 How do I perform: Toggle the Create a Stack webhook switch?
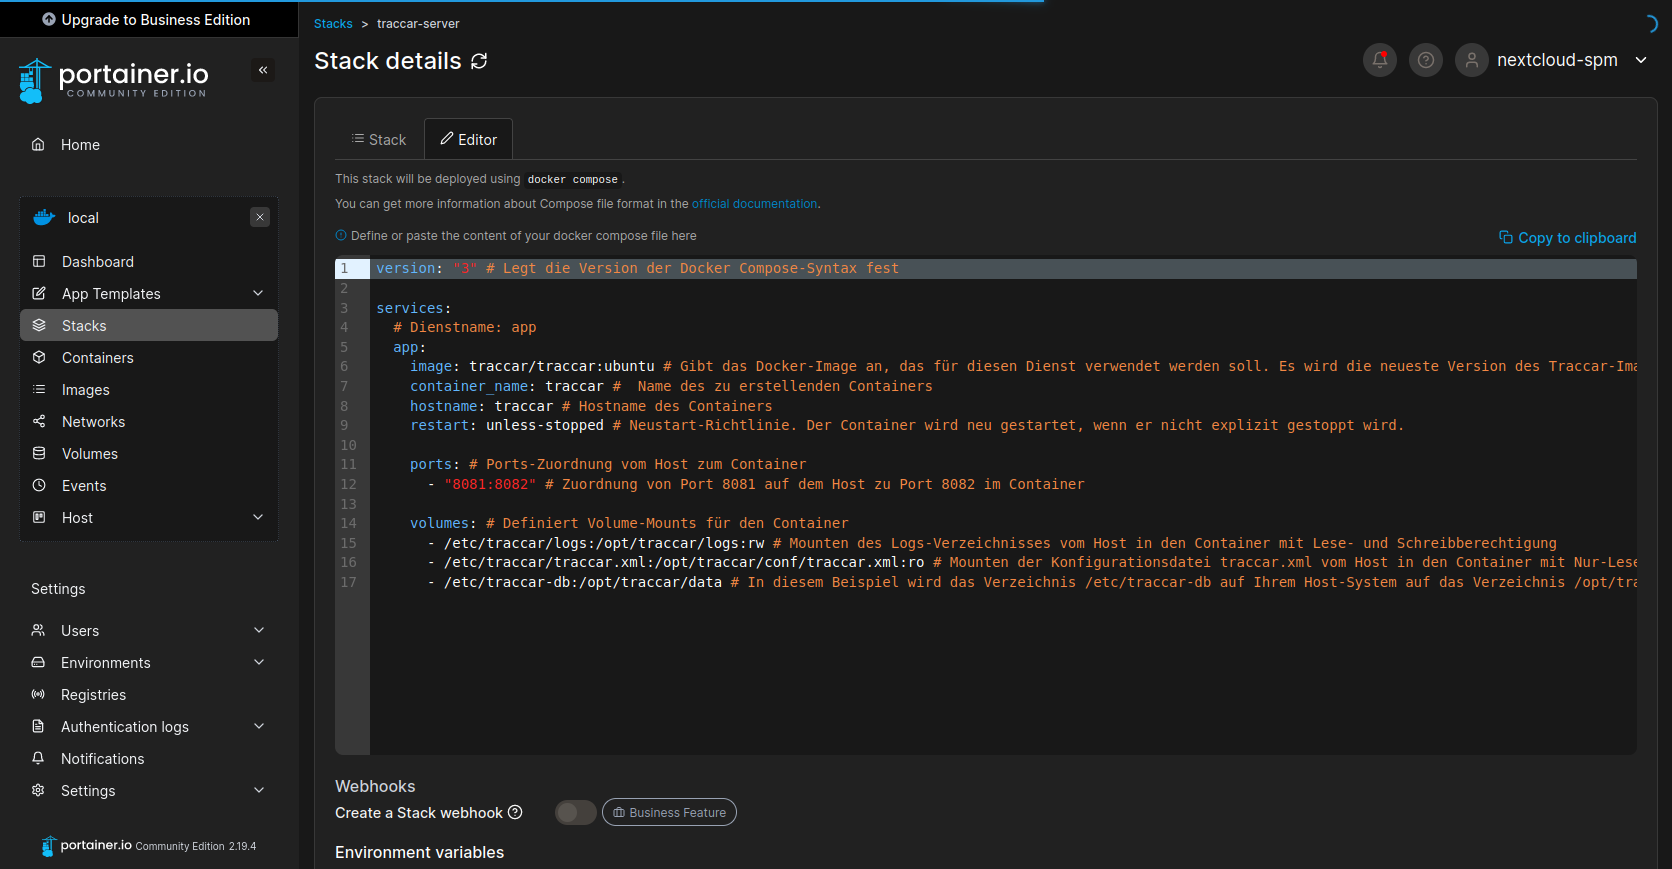coord(575,812)
